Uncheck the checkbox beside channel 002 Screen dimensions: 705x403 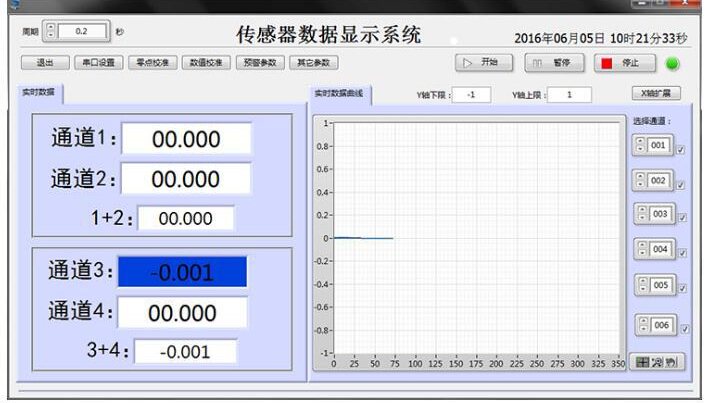click(x=681, y=185)
